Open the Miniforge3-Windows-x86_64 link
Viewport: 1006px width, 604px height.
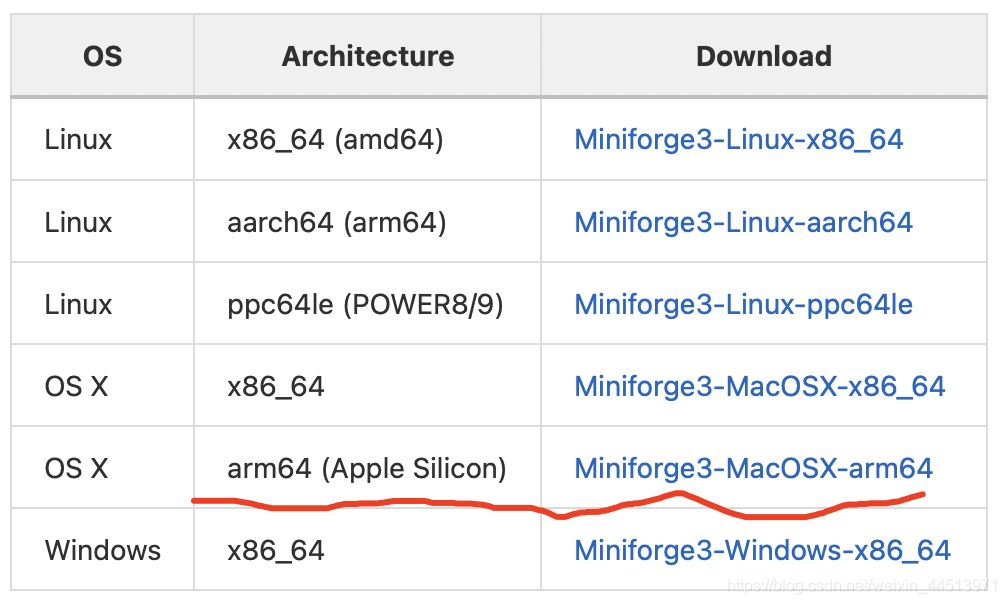[x=762, y=550]
